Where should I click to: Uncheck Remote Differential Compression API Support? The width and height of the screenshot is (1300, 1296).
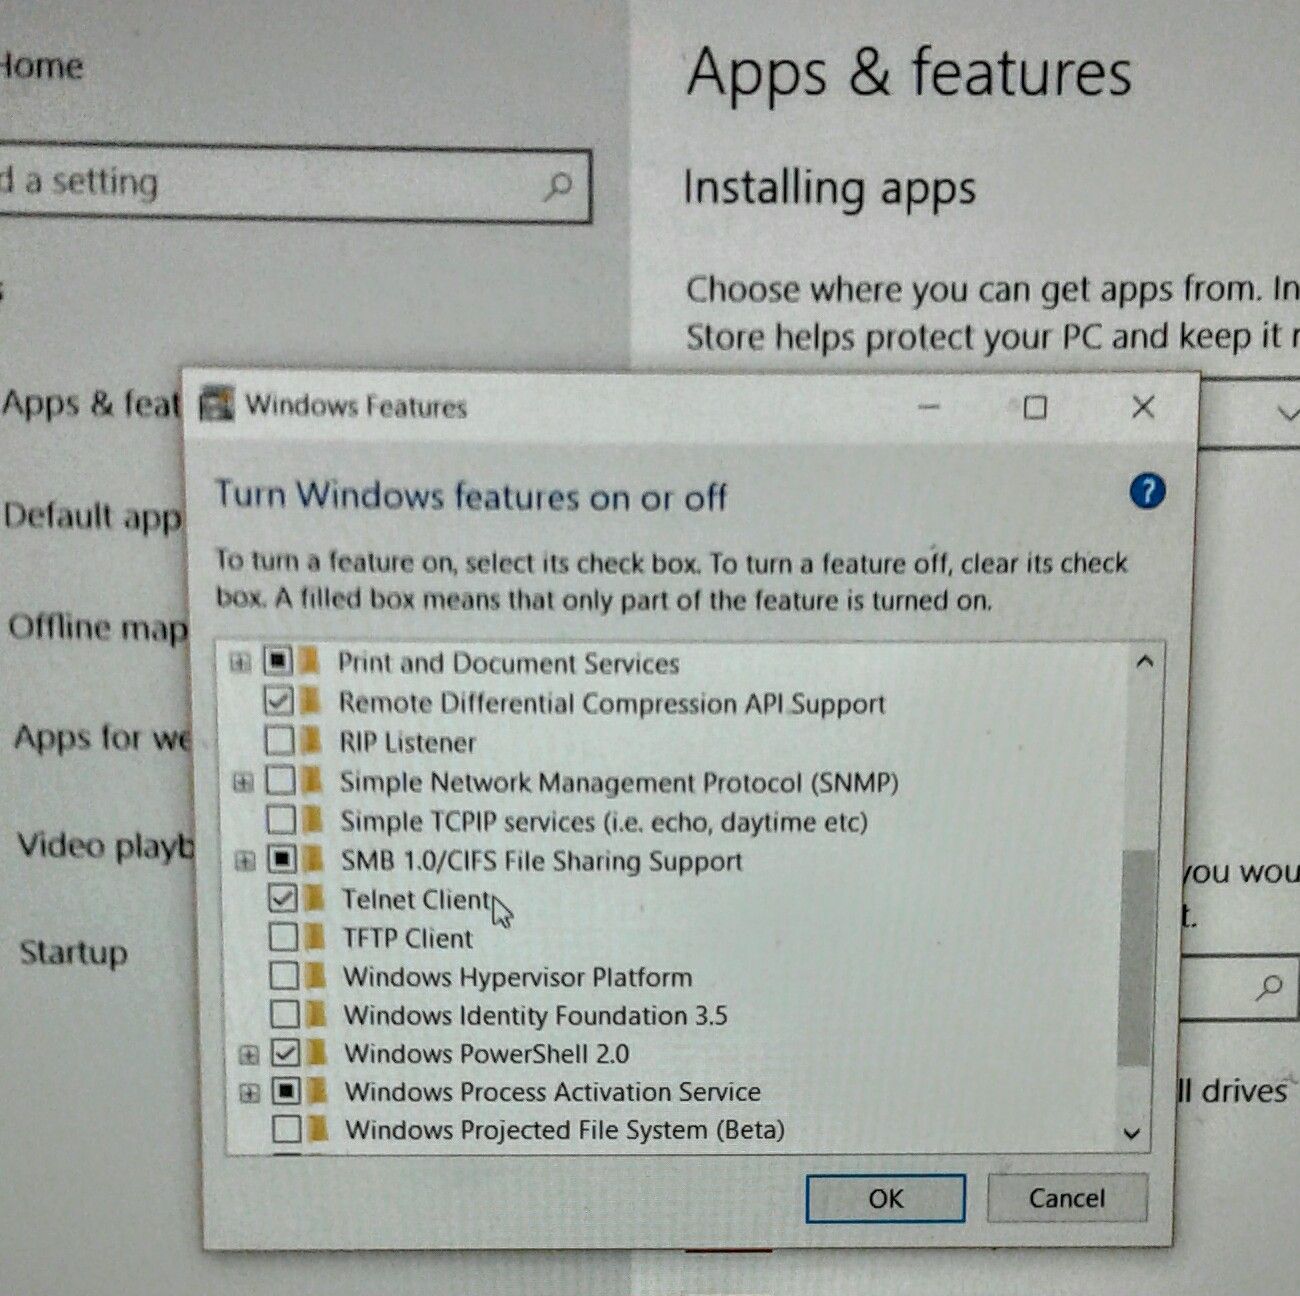coord(278,701)
